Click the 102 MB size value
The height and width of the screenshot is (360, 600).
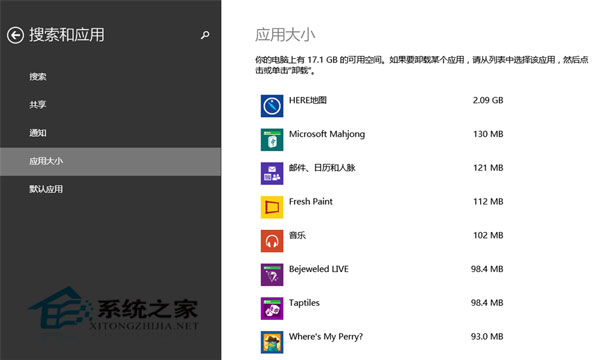(488, 235)
